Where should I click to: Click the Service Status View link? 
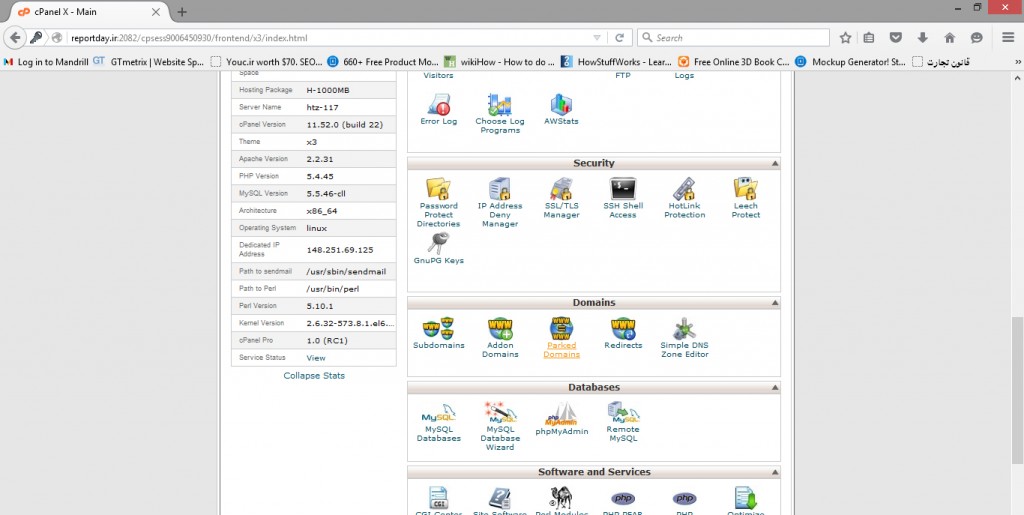(x=316, y=358)
